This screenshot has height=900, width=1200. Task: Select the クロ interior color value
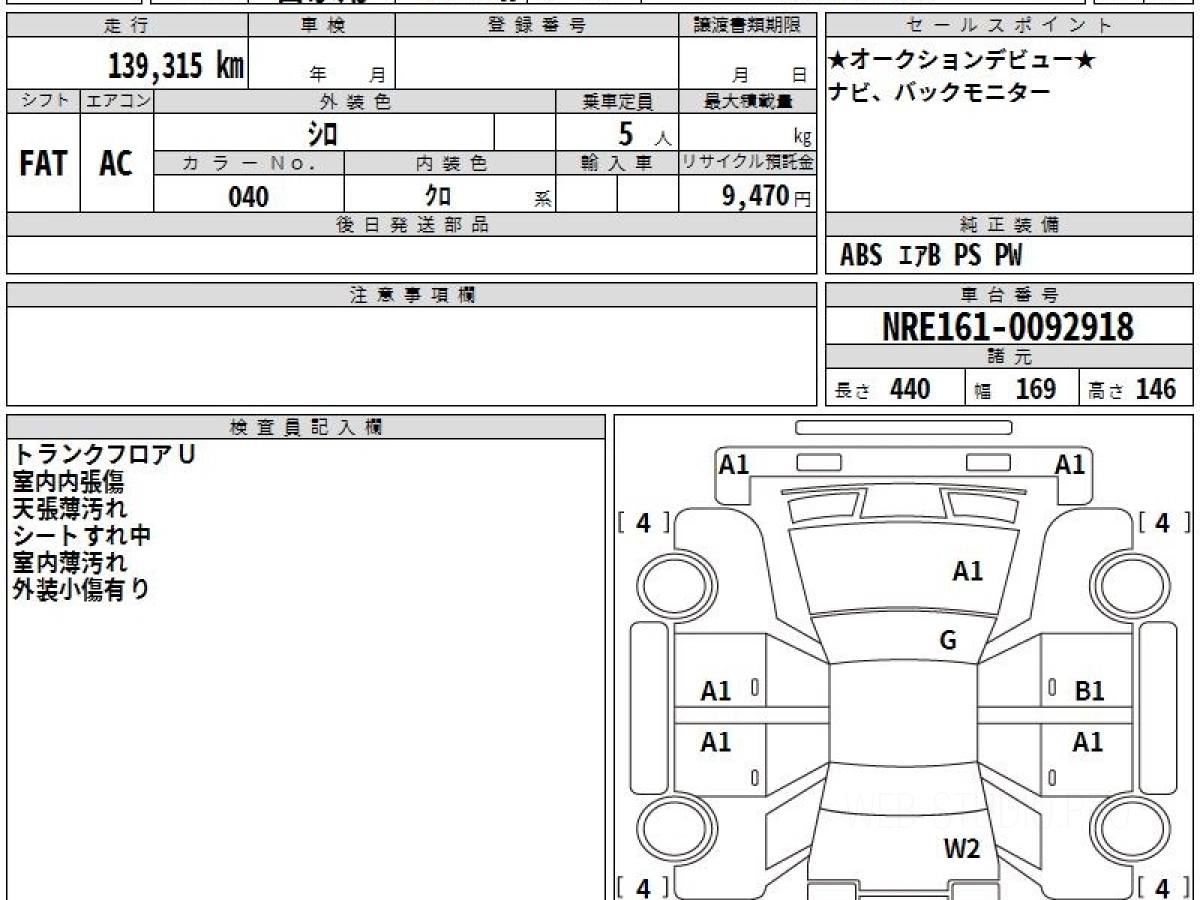pos(437,197)
